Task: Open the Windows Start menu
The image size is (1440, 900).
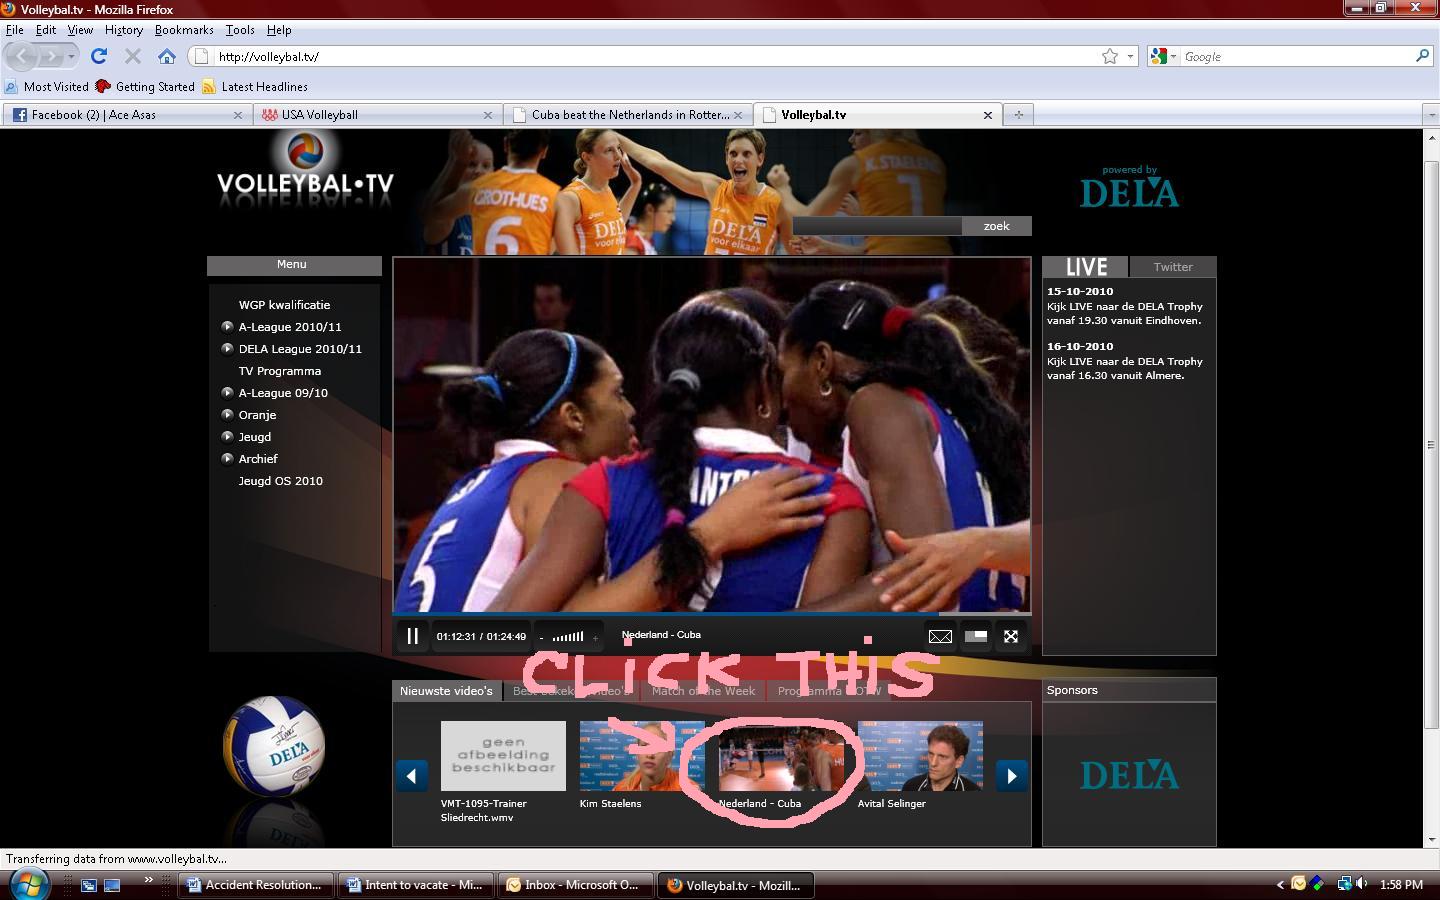Action: 28,884
